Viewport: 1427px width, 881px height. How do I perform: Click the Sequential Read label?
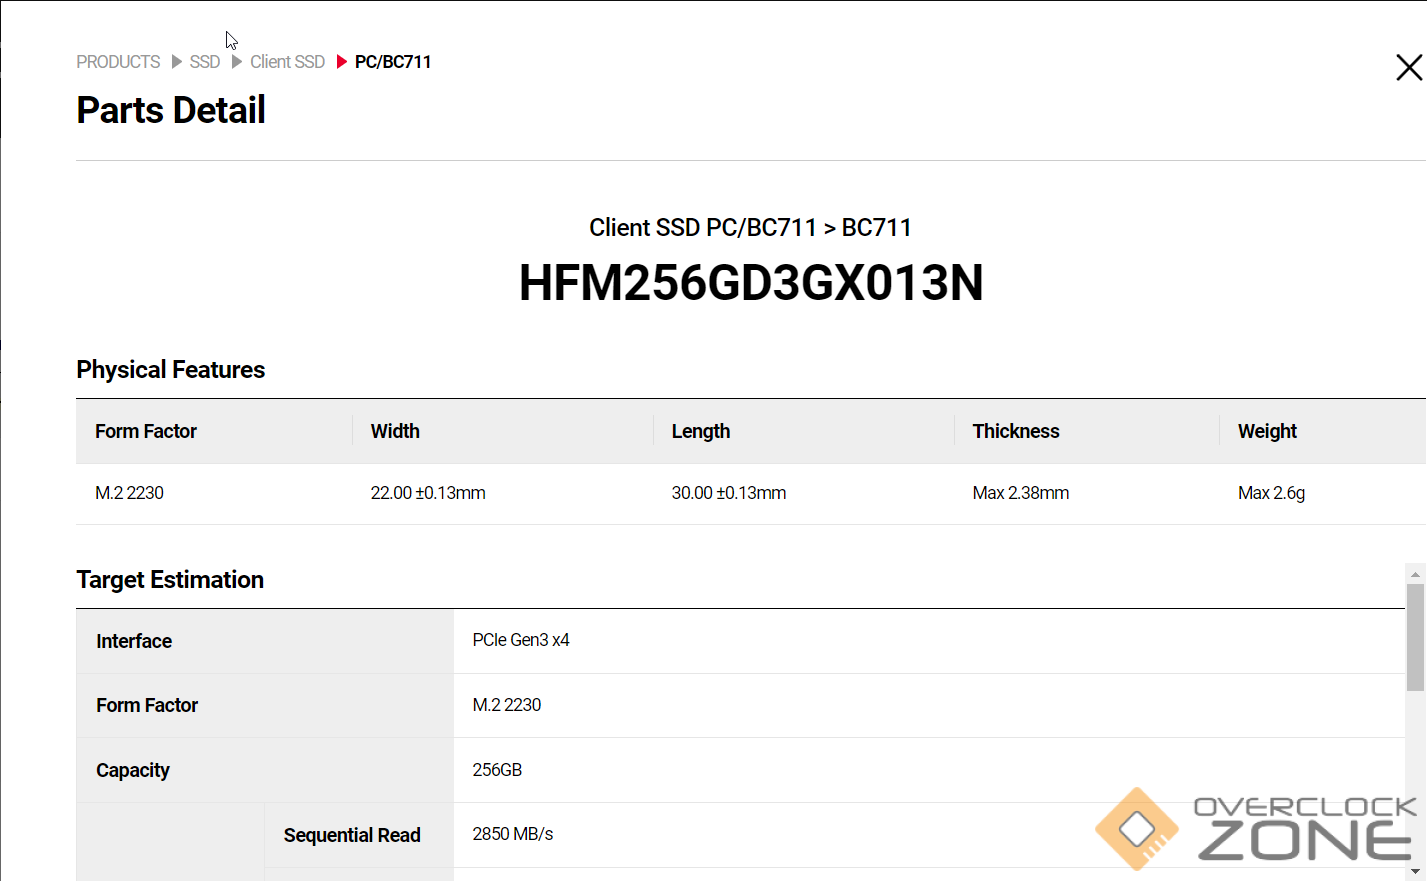coord(352,835)
